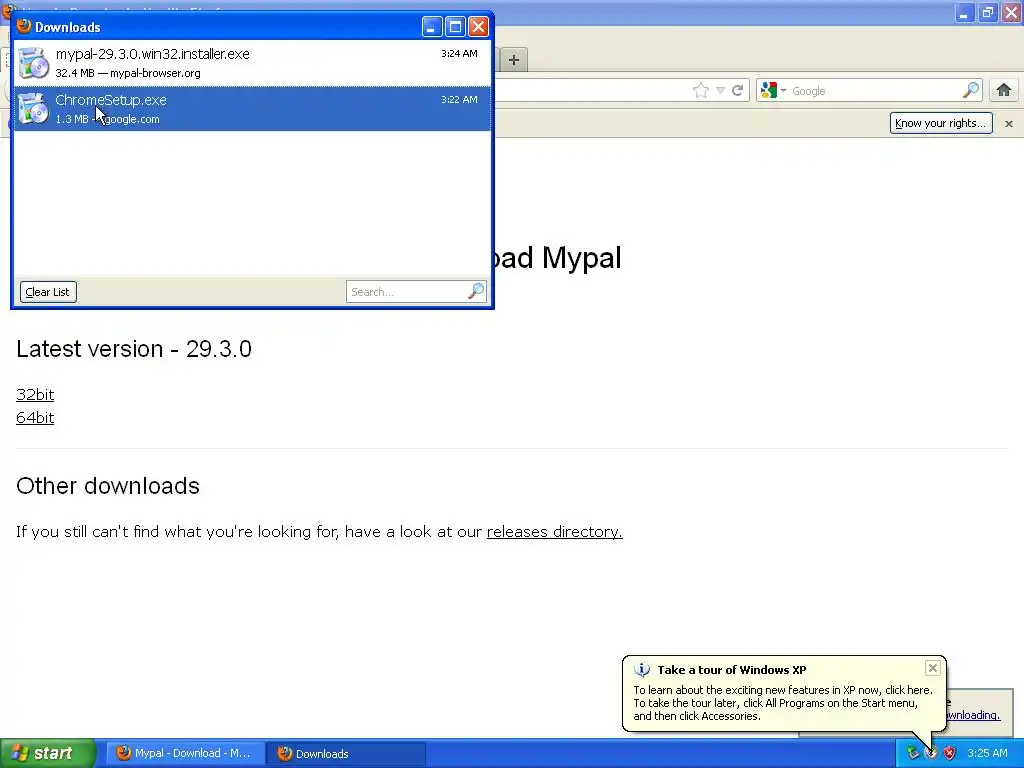
Task: Select the ChromeSetup.exe filename
Action: click(111, 100)
